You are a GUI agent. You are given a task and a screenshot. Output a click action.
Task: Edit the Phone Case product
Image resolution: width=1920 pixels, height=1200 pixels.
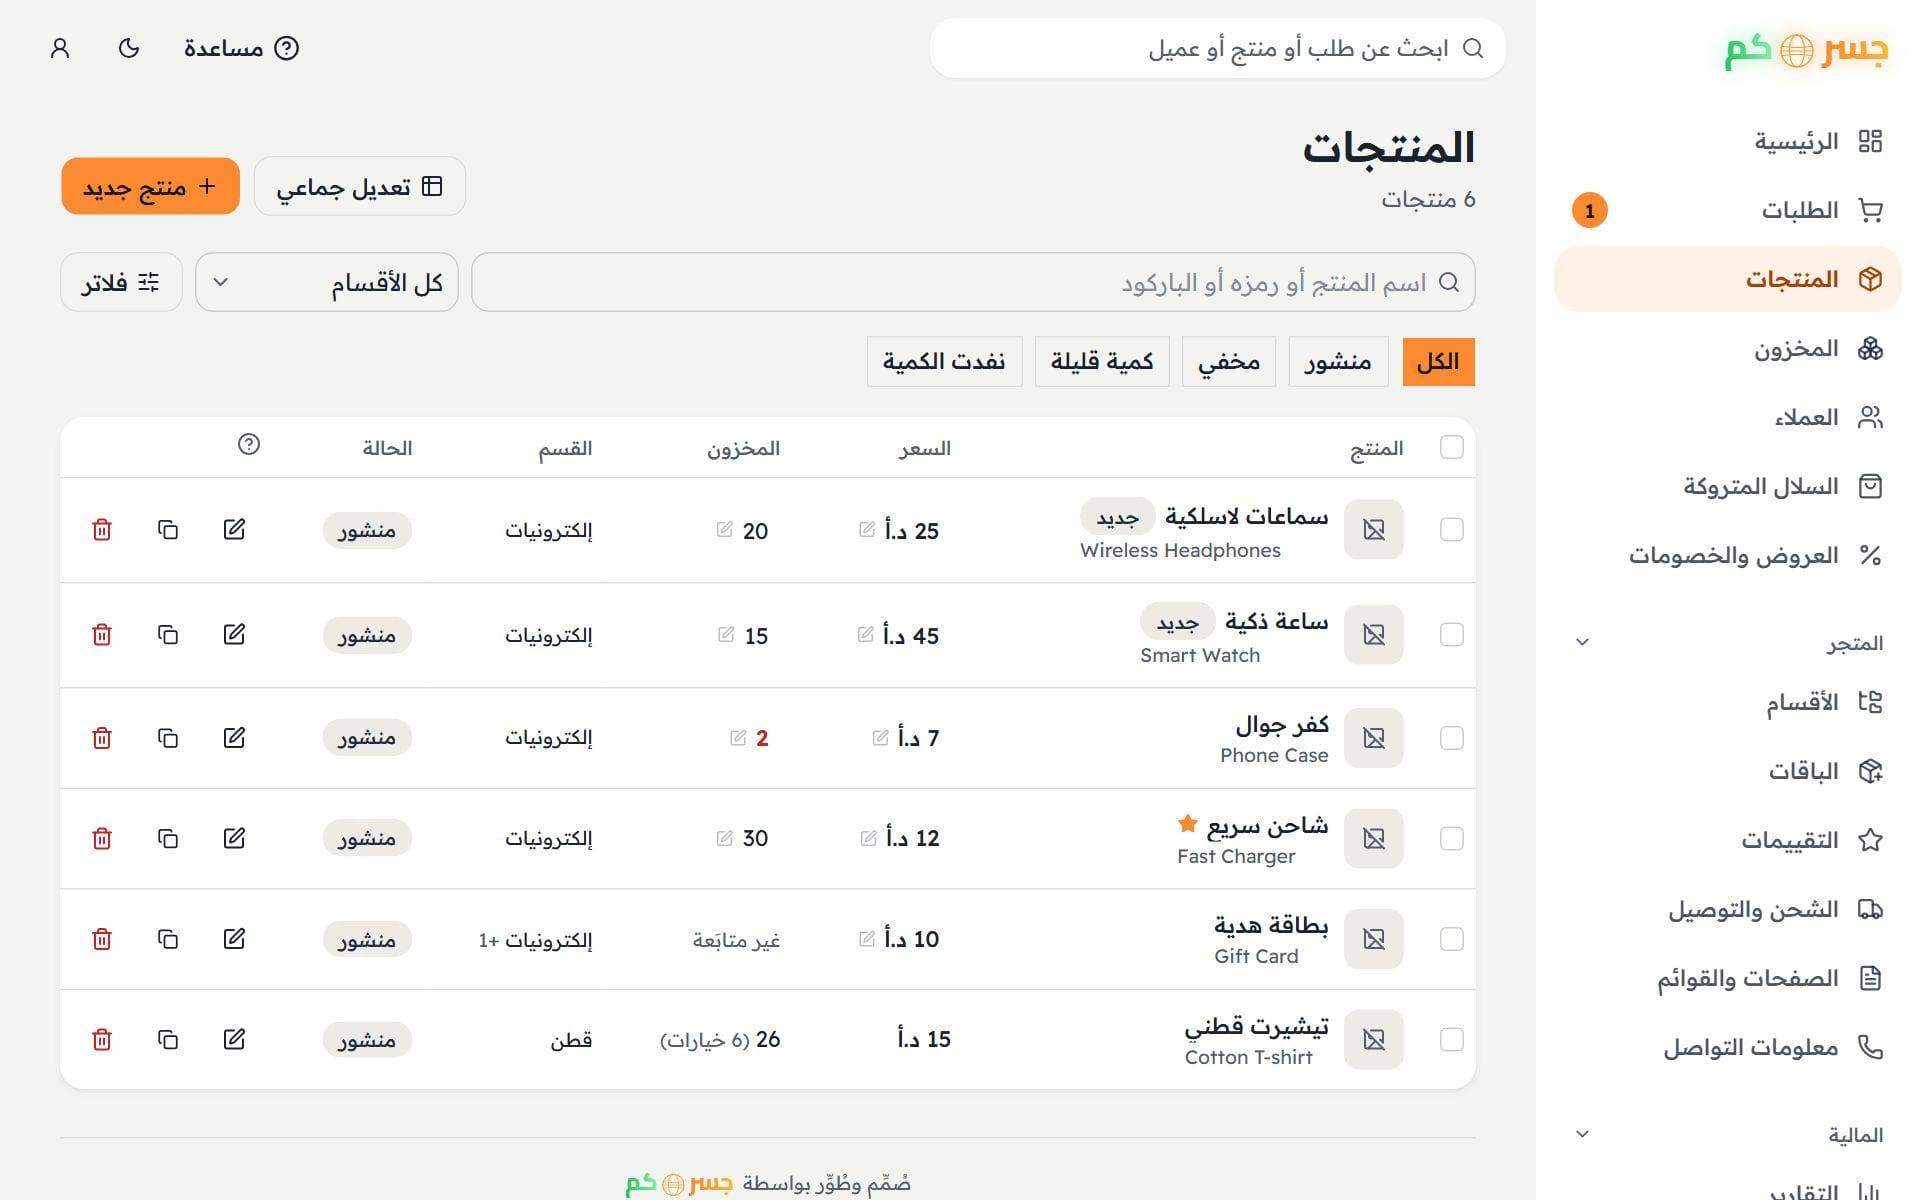point(234,738)
